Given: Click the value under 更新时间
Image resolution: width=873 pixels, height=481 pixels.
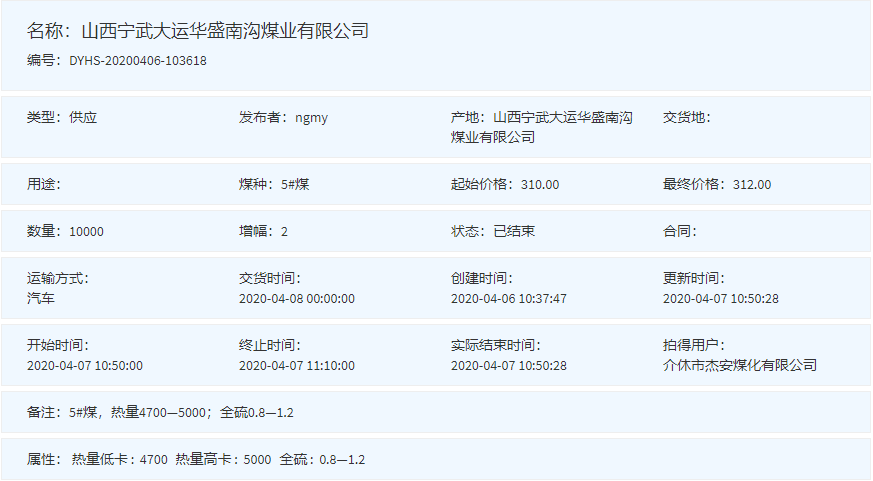Looking at the screenshot, I should point(720,299).
